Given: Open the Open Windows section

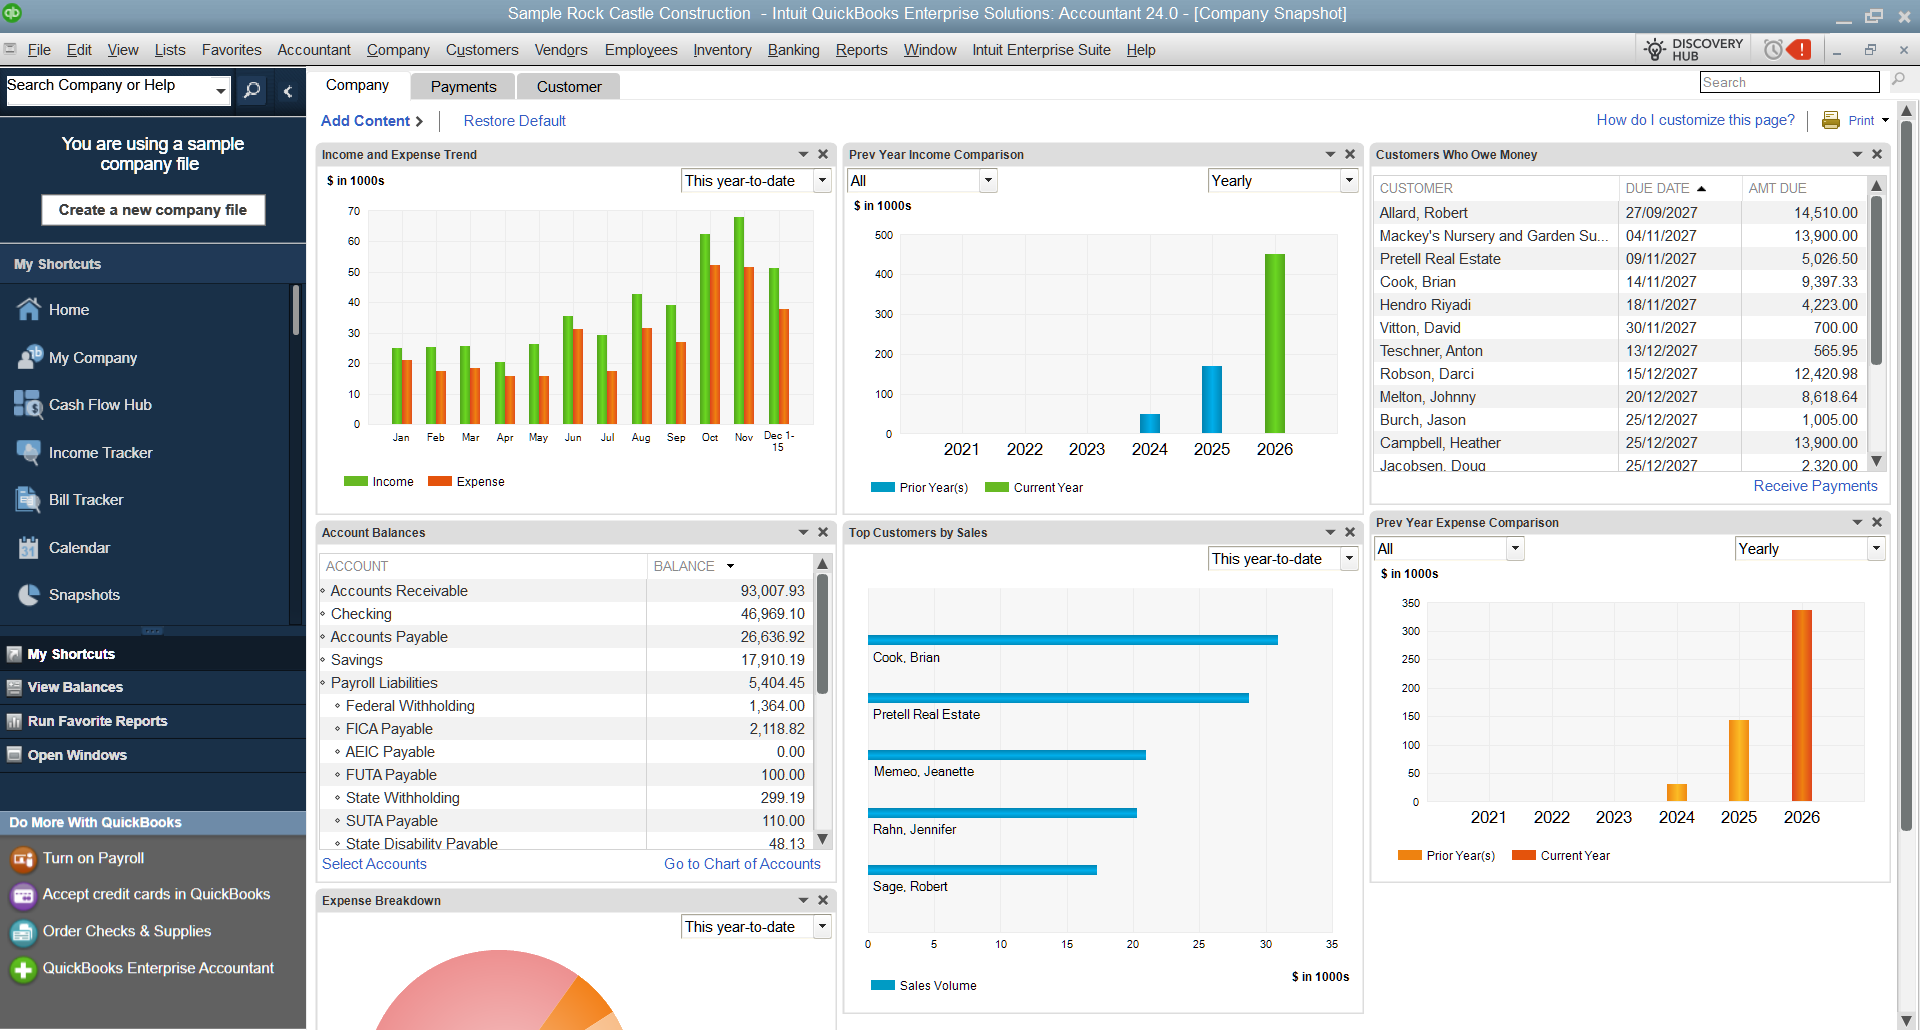Looking at the screenshot, I should (153, 755).
